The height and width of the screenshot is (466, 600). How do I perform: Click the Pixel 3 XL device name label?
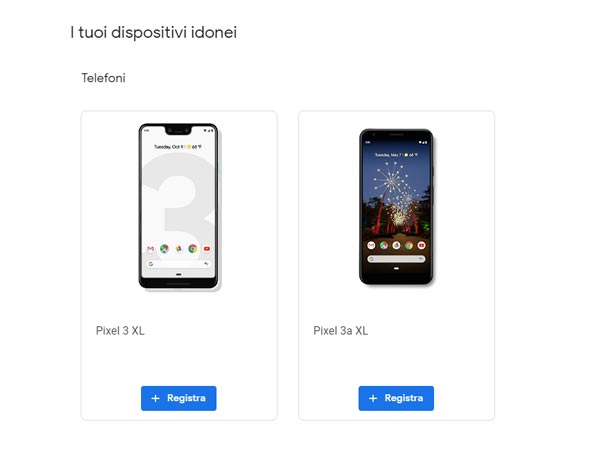click(120, 331)
